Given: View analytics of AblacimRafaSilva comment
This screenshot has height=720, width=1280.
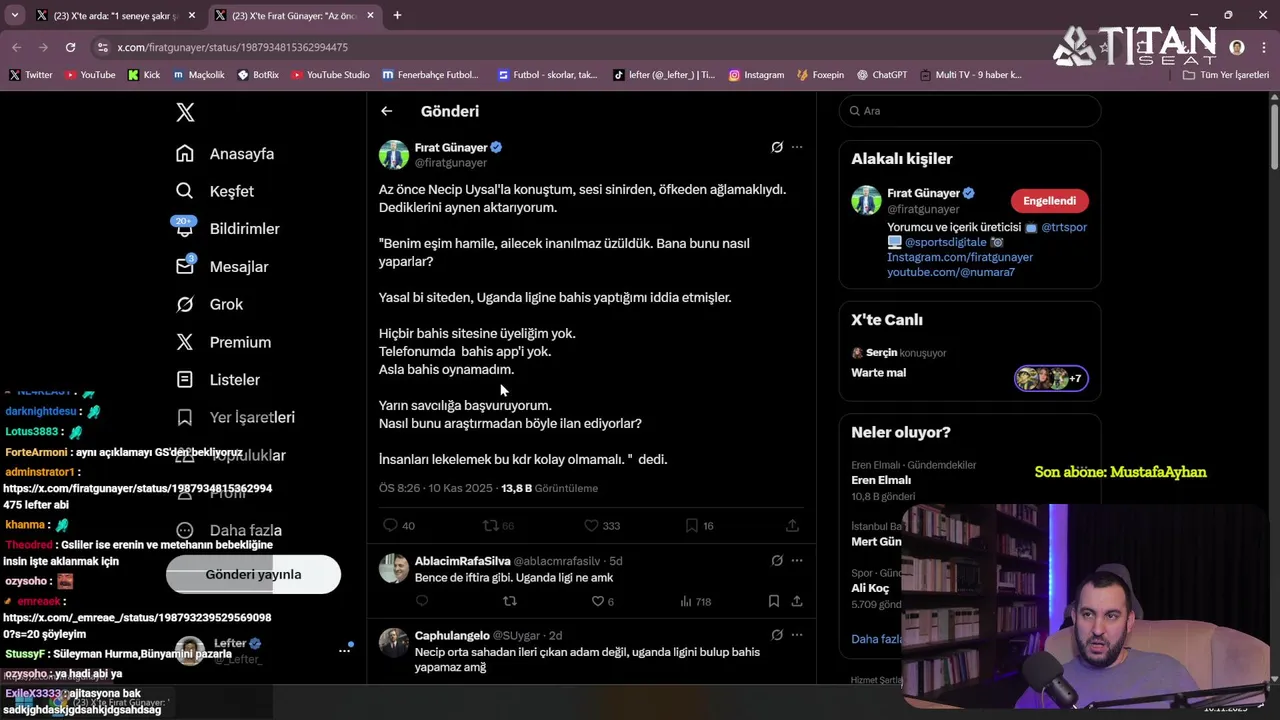Looking at the screenshot, I should (695, 601).
